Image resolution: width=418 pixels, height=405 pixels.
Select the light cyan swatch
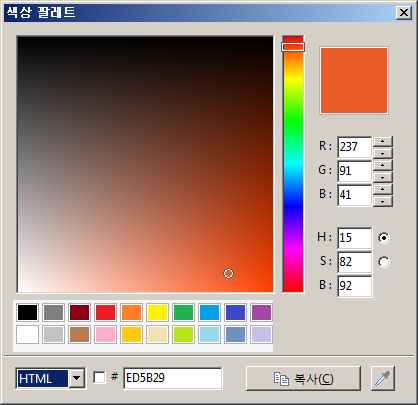209,335
